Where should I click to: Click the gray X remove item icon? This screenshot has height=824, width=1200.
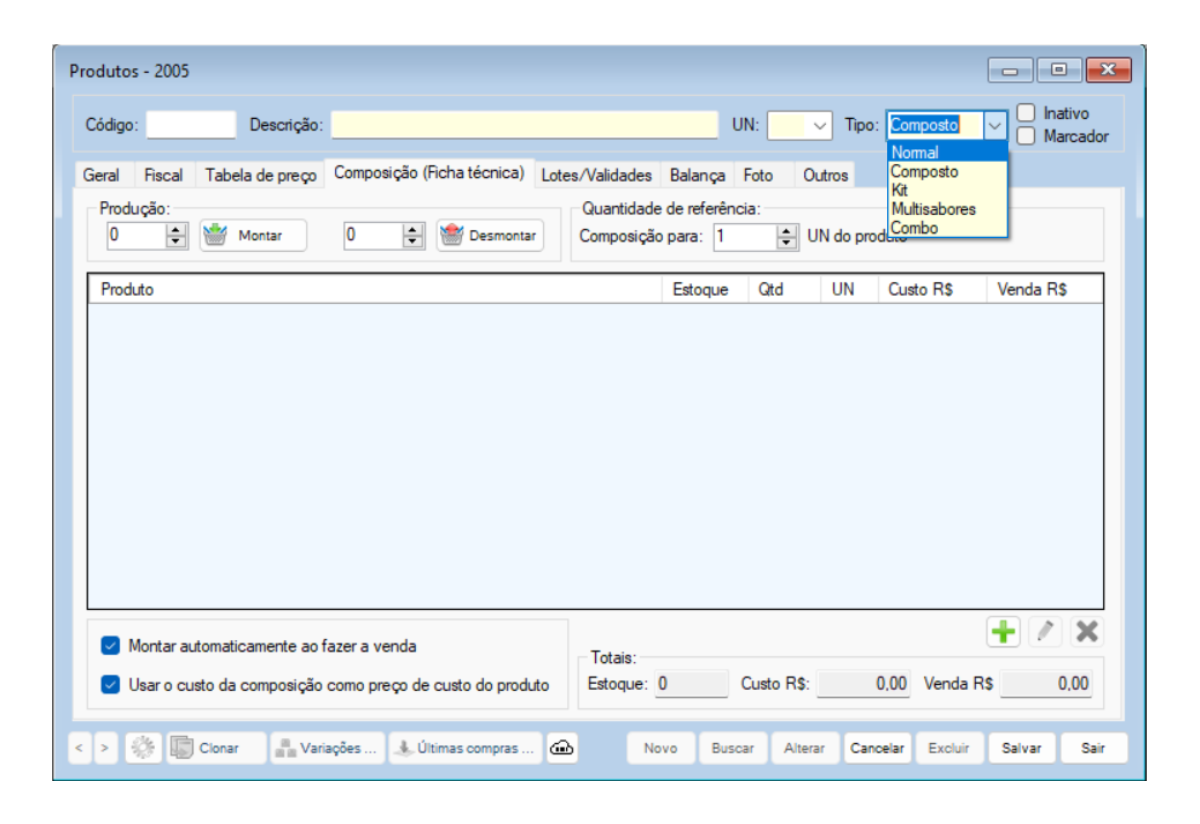[x=1086, y=632]
